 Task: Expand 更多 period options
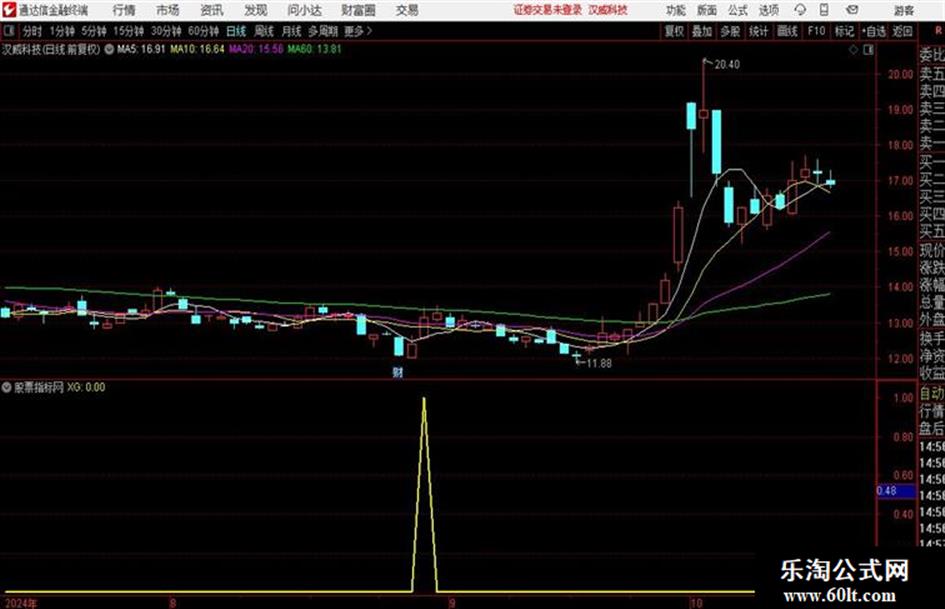tap(358, 31)
